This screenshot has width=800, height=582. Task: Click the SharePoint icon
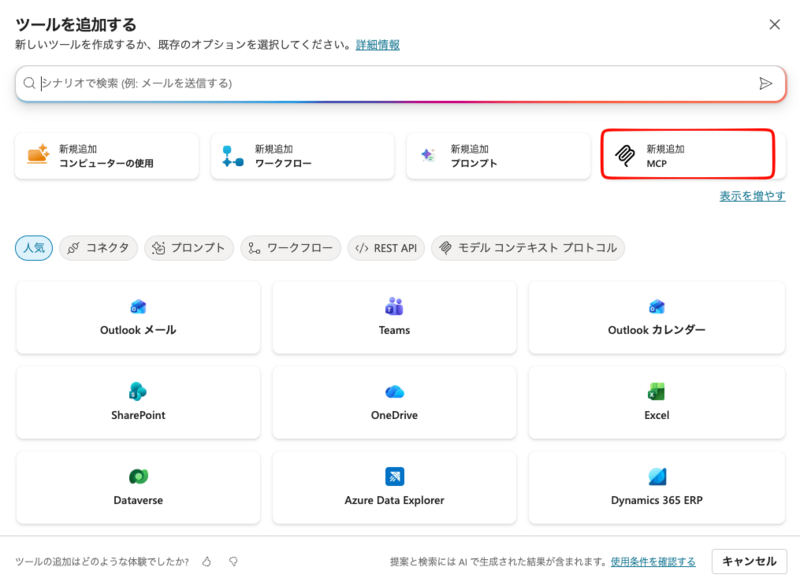pos(138,391)
